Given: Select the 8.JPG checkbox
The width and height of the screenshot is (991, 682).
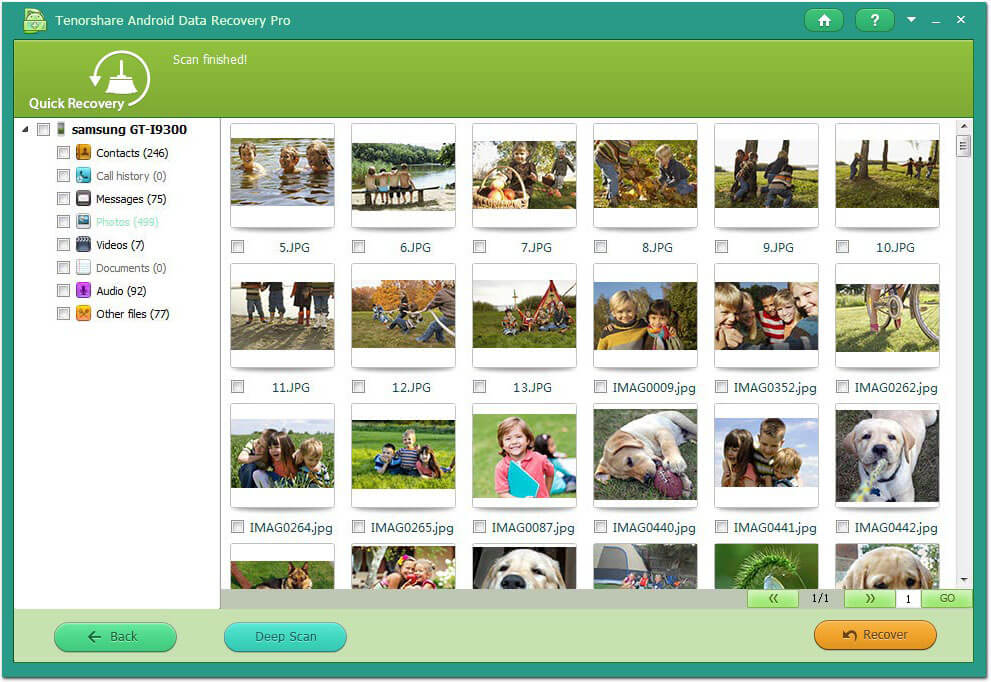Looking at the screenshot, I should tap(600, 247).
